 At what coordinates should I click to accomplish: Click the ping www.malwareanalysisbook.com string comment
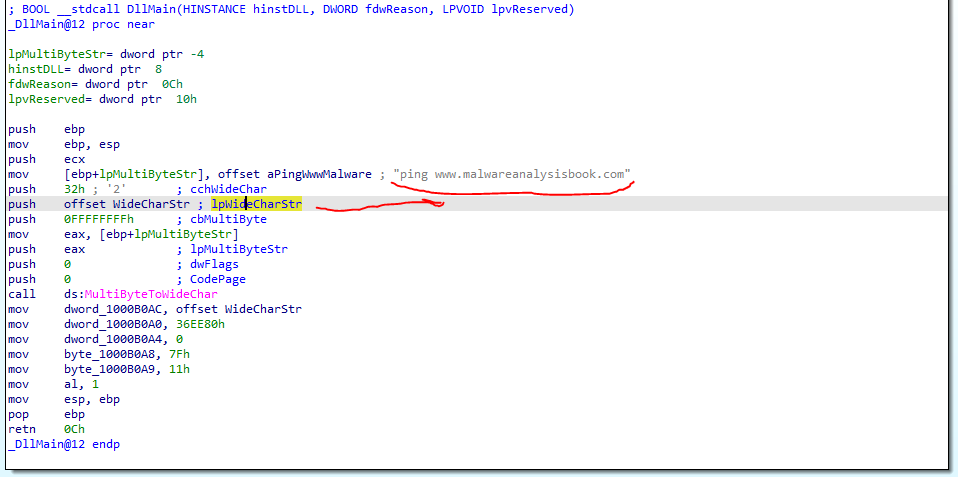513,174
